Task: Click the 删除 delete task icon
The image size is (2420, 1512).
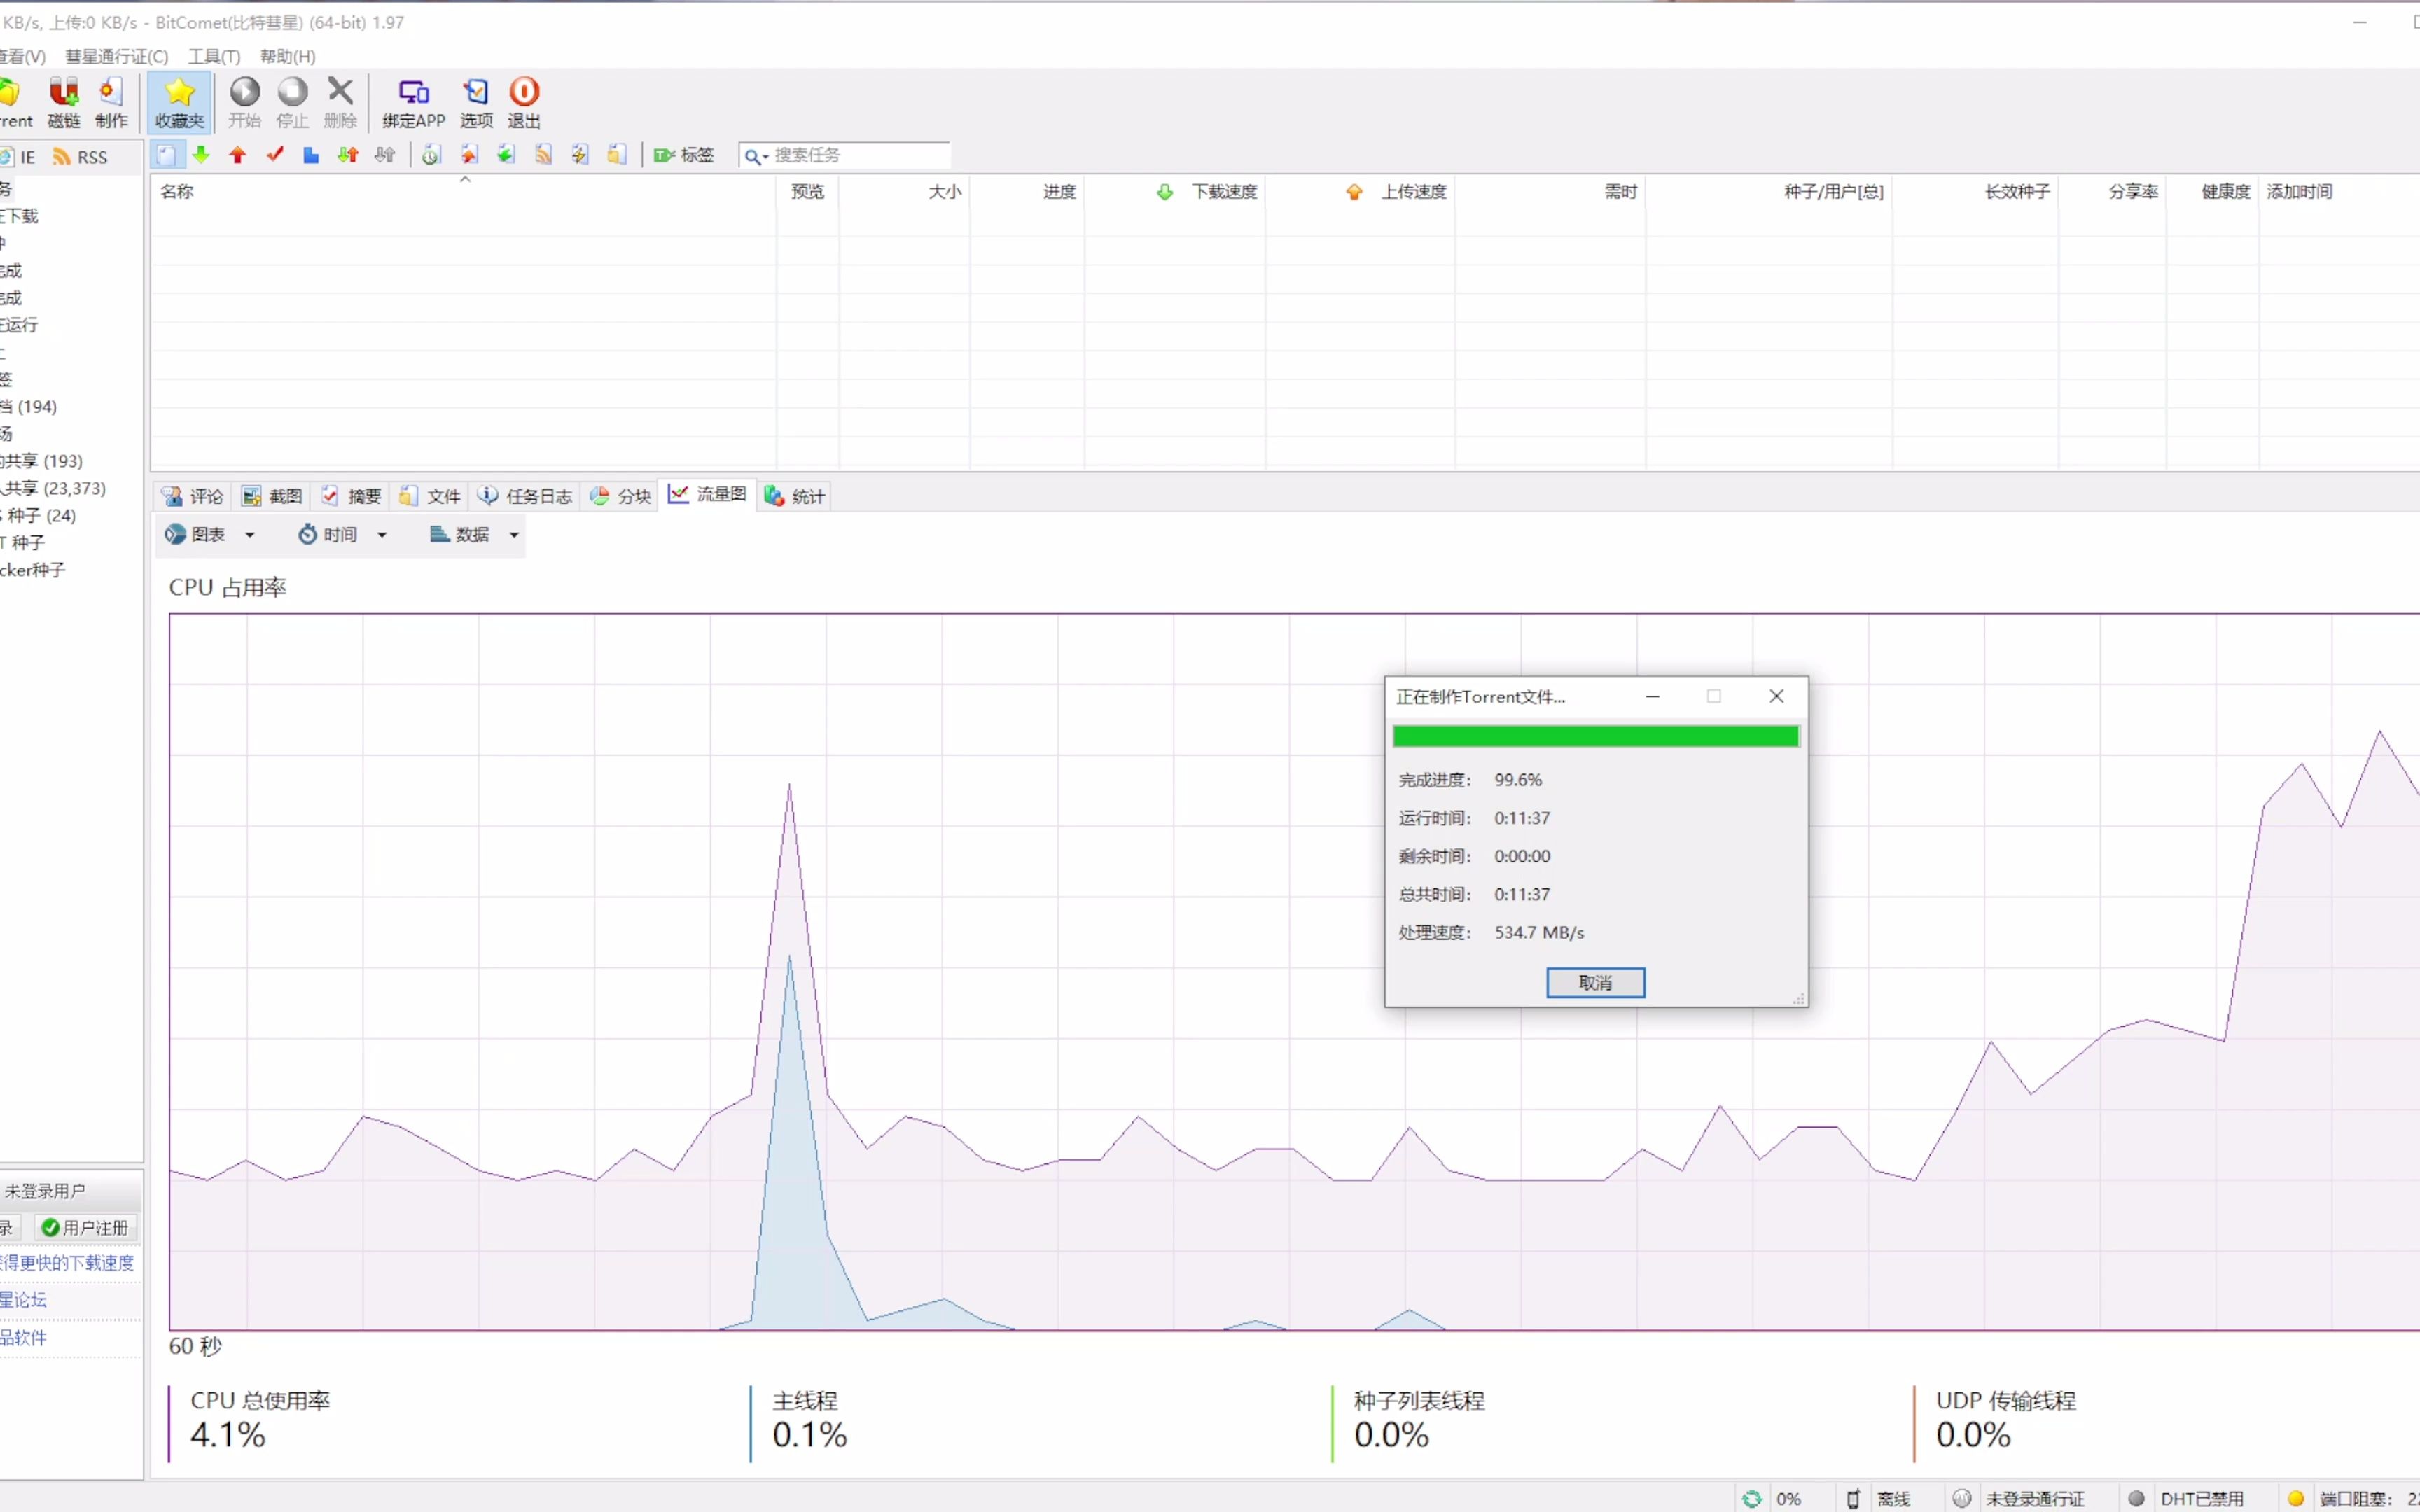Action: click(x=340, y=102)
